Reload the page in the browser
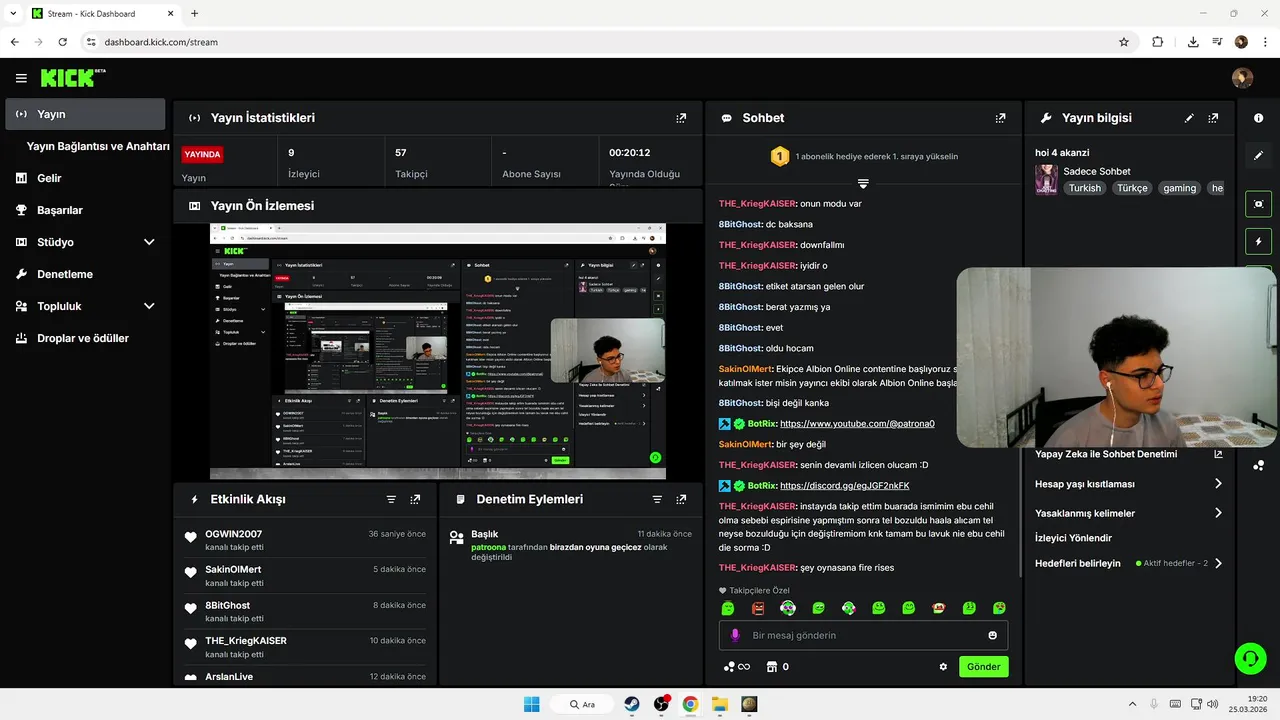 [x=63, y=42]
